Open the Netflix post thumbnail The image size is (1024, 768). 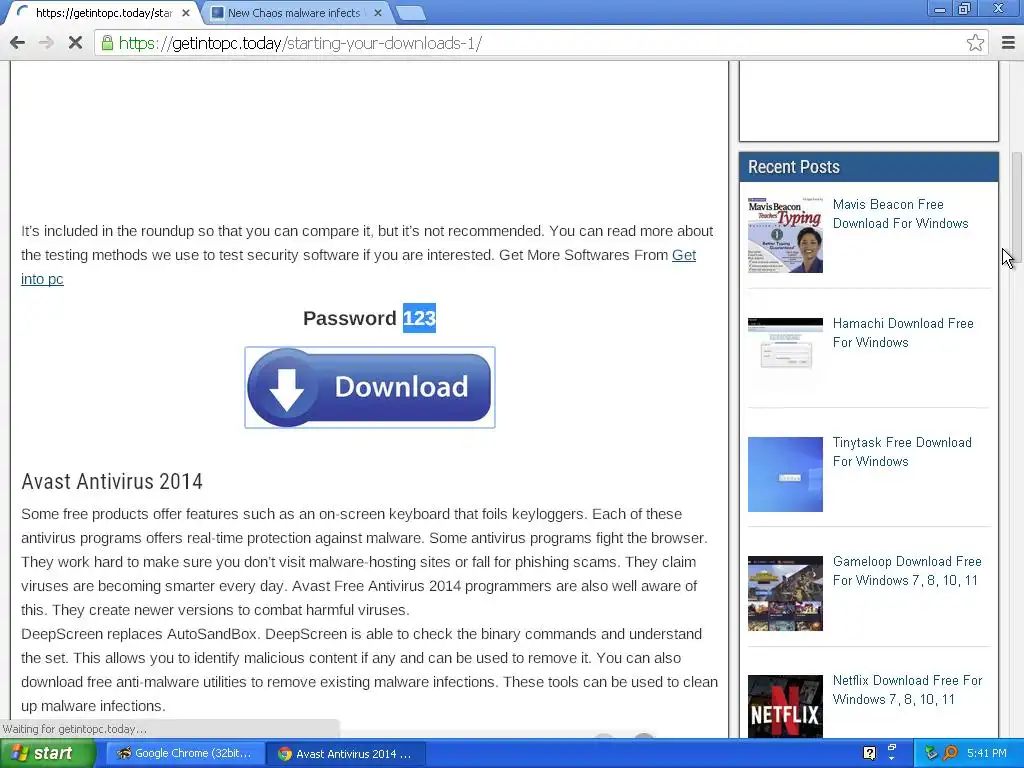[x=785, y=707]
